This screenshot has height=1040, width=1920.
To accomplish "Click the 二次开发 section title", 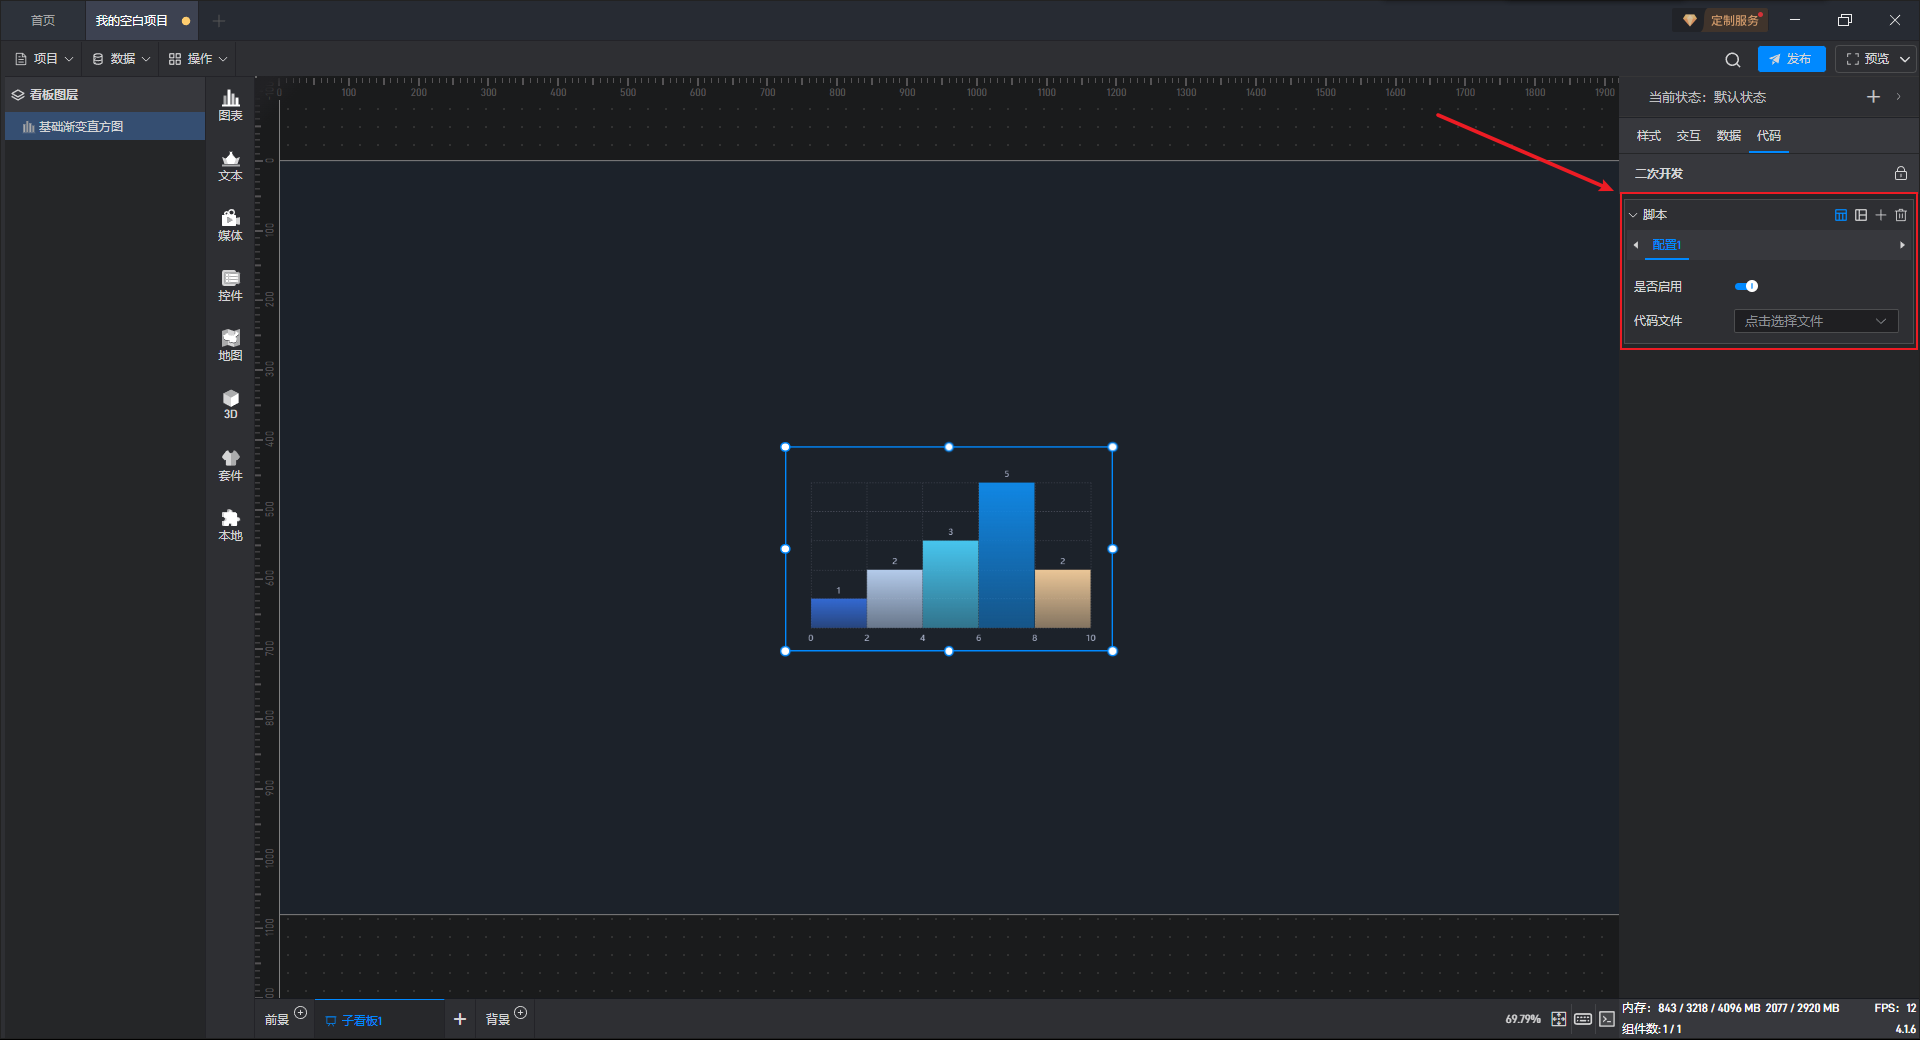I will pos(1659,173).
